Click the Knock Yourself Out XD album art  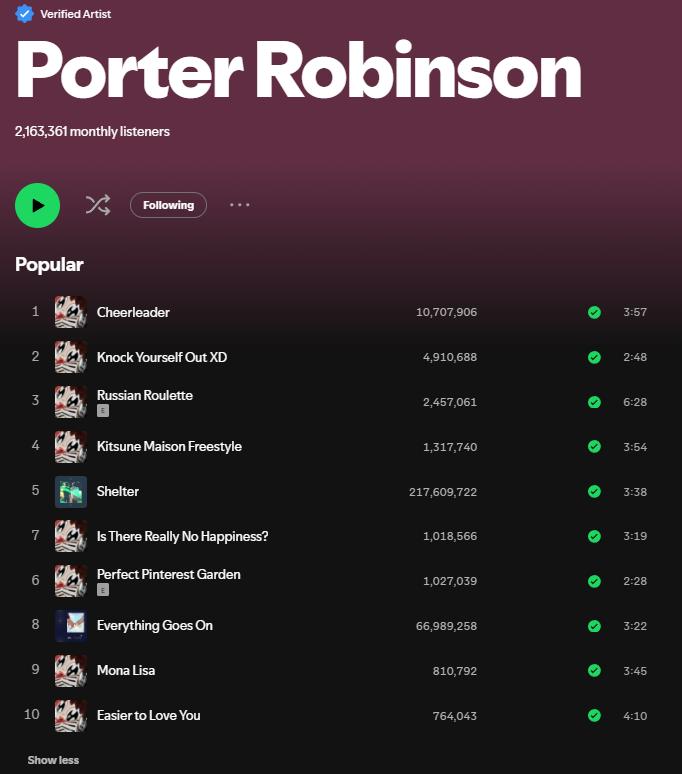[71, 357]
